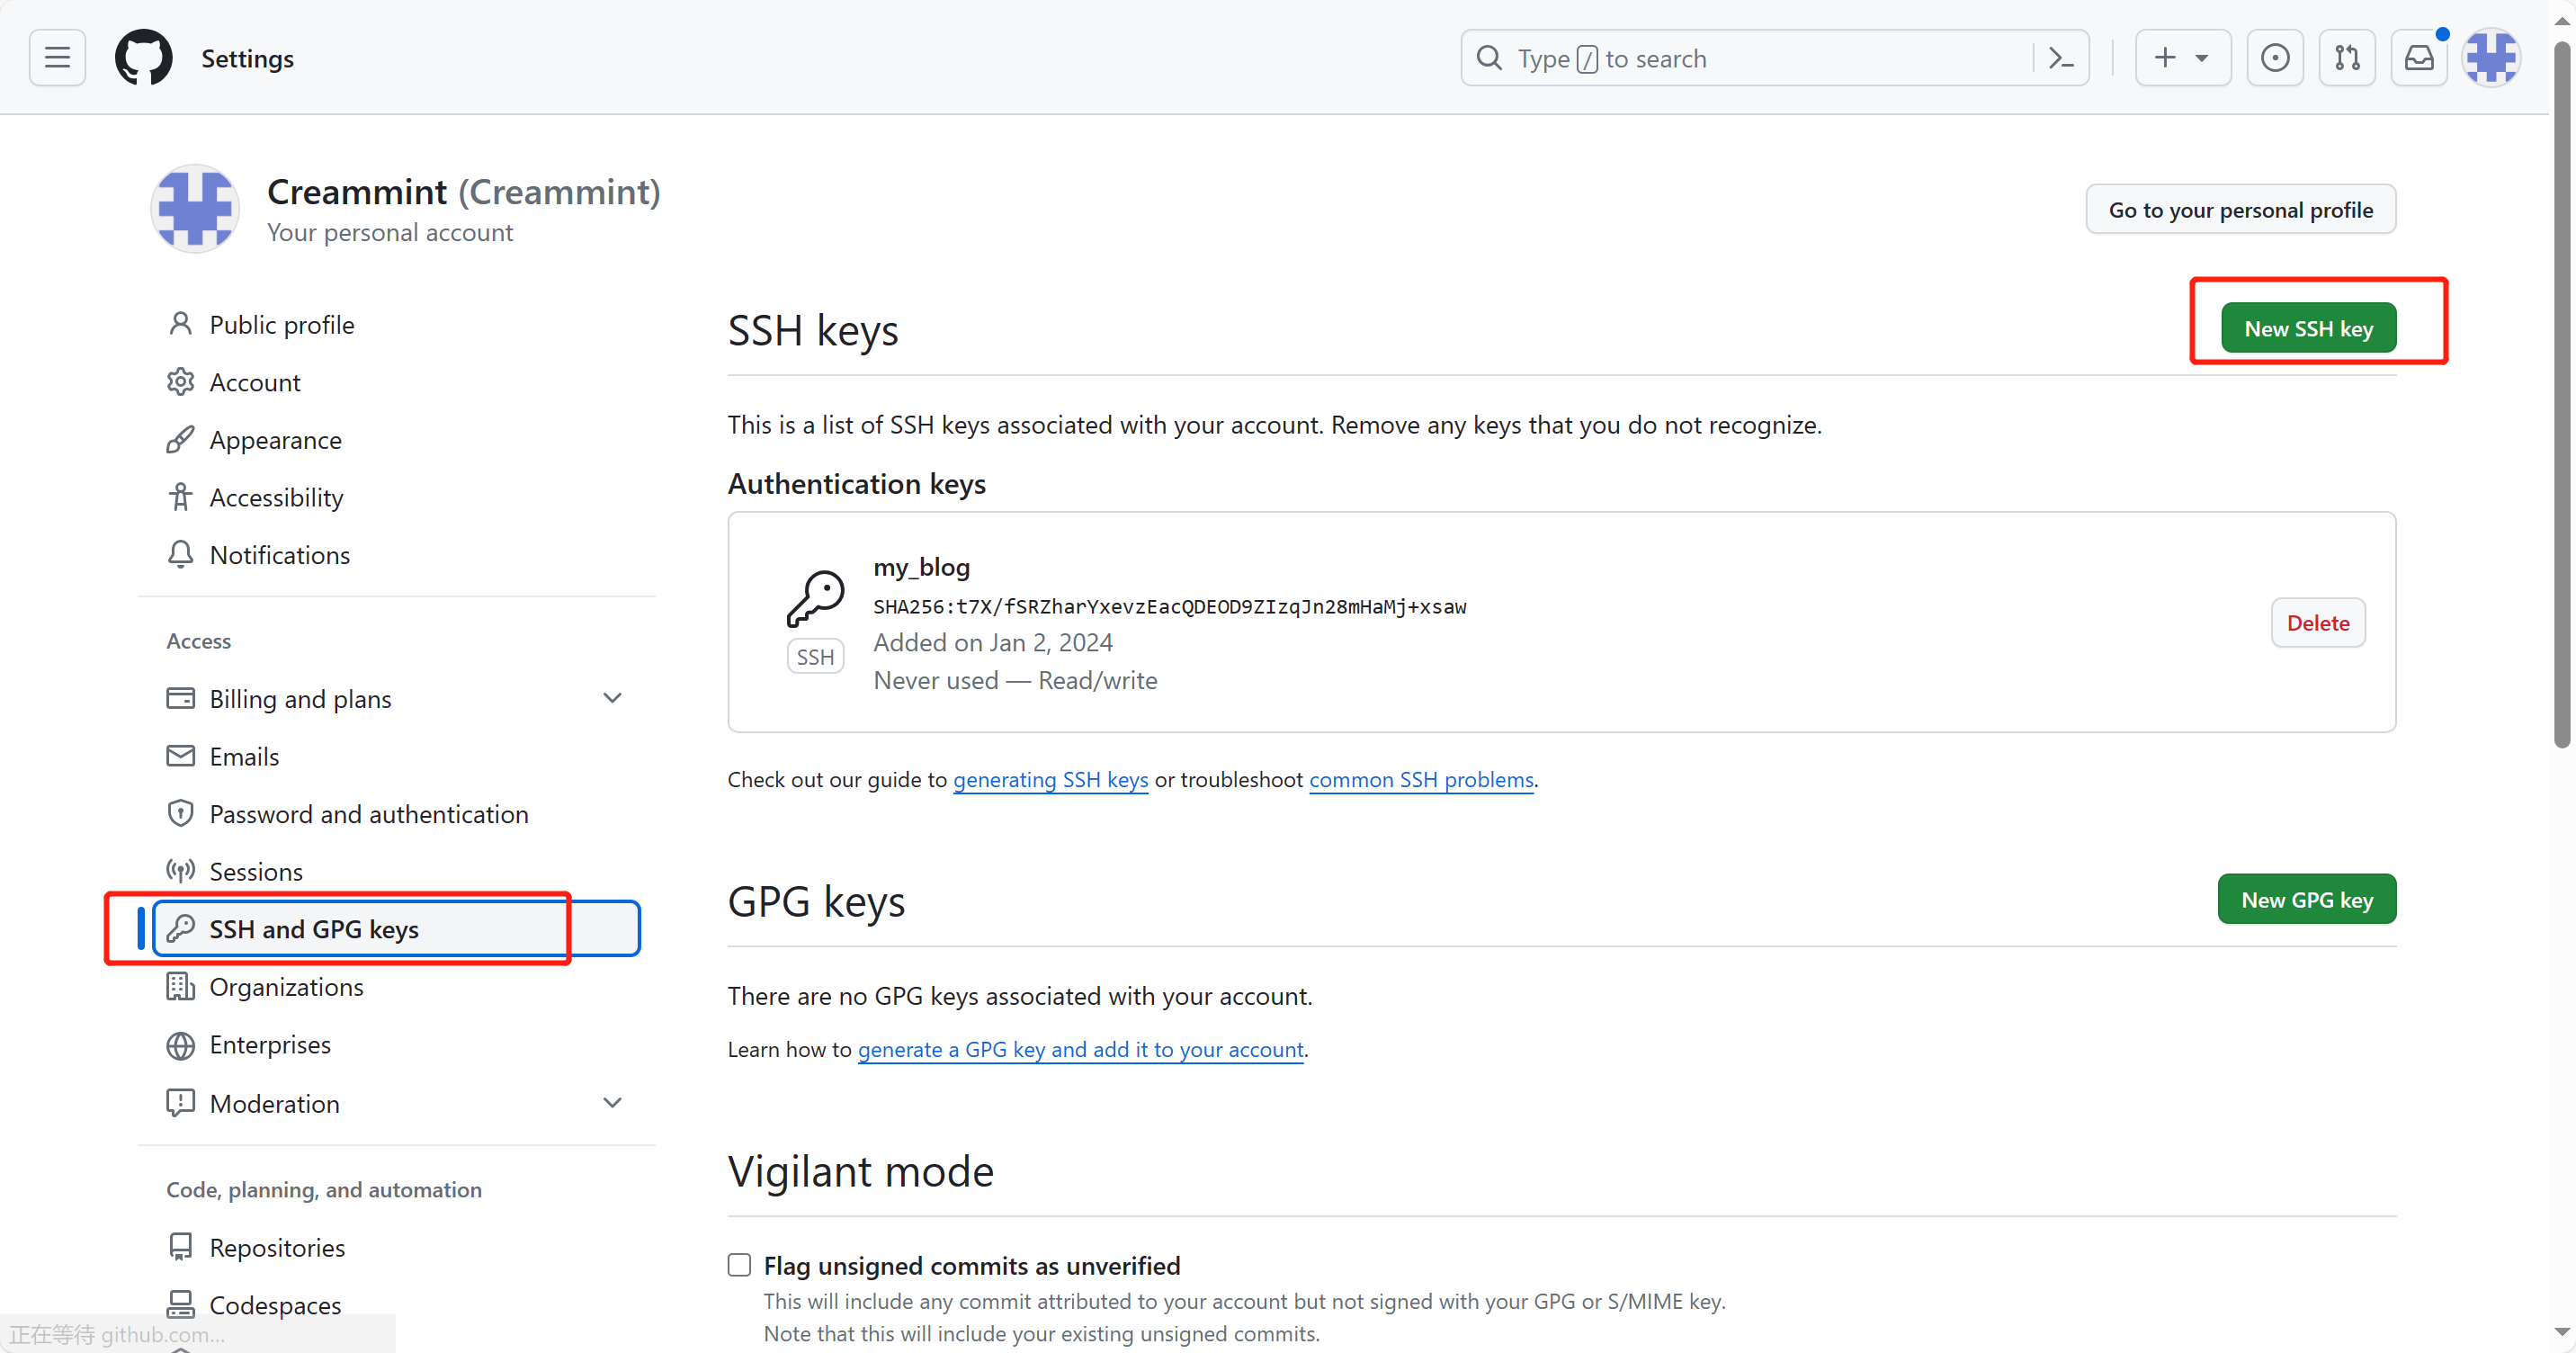Open Public profile settings
This screenshot has height=1353, width=2576.
click(396, 325)
